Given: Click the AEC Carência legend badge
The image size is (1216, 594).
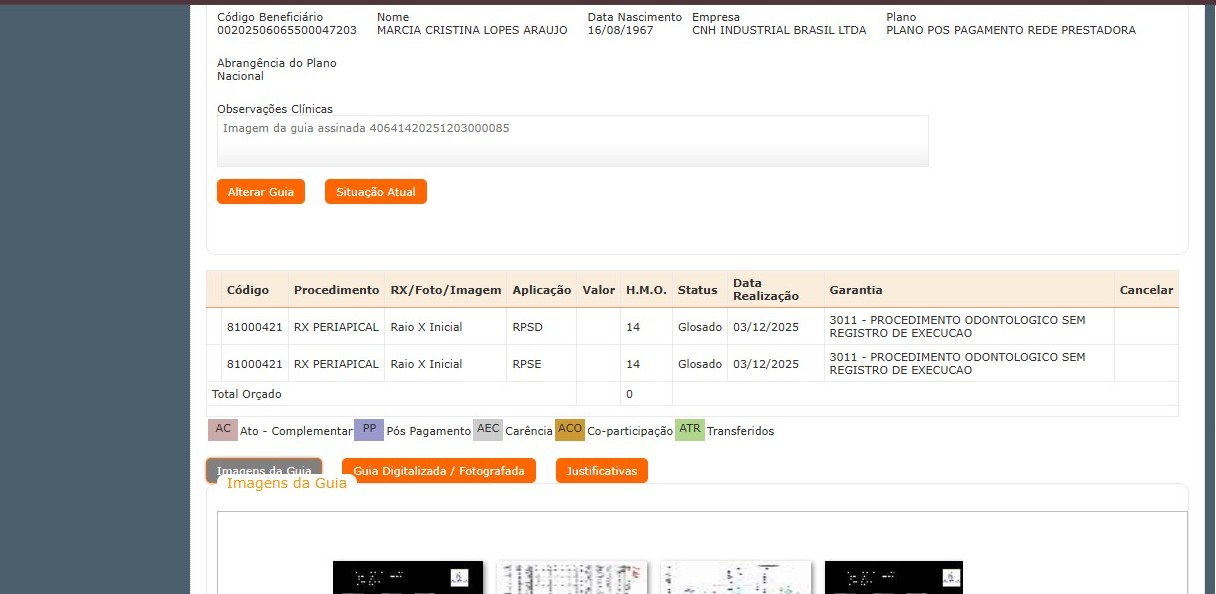Looking at the screenshot, I should tap(488, 430).
